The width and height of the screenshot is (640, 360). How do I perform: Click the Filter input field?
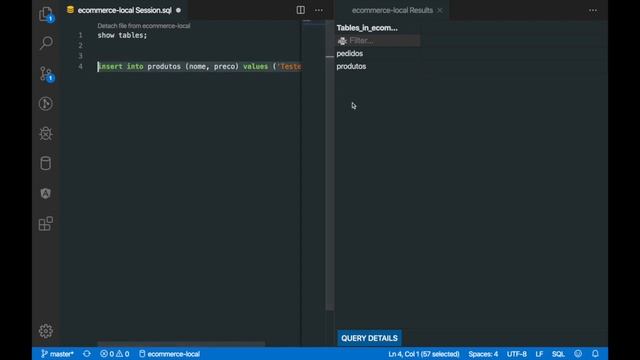point(384,40)
